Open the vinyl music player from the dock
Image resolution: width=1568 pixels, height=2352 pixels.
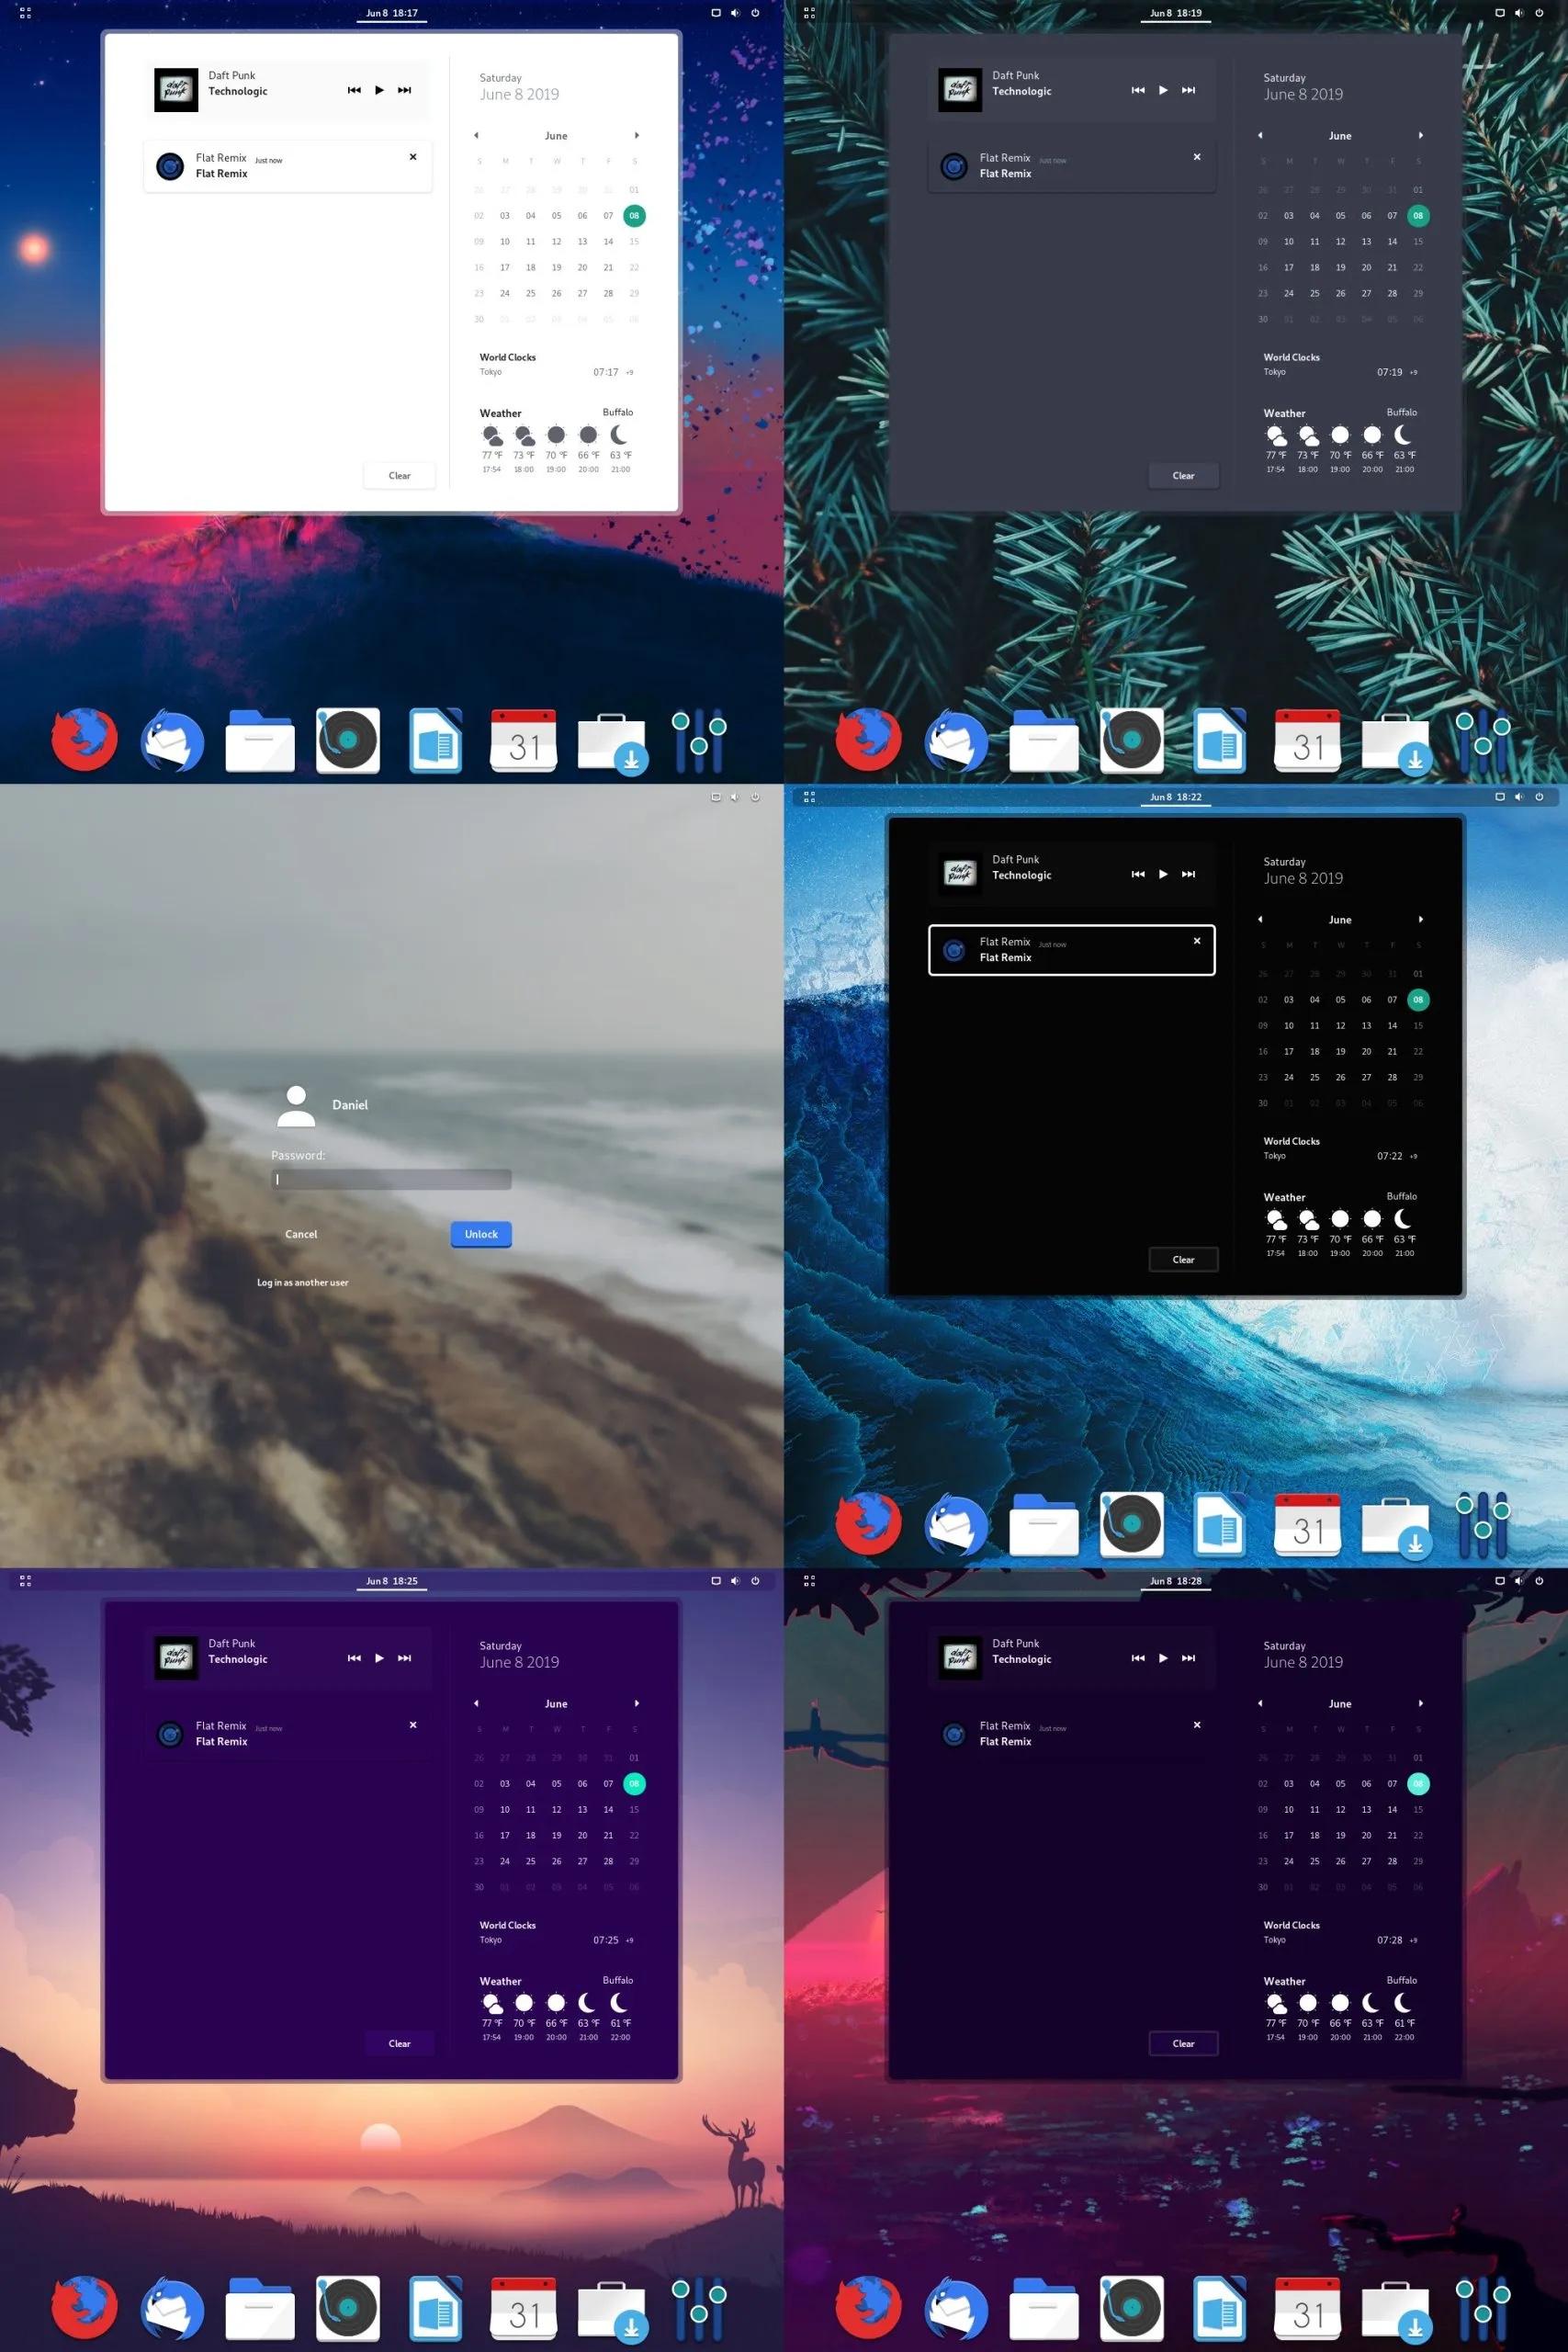tap(347, 740)
